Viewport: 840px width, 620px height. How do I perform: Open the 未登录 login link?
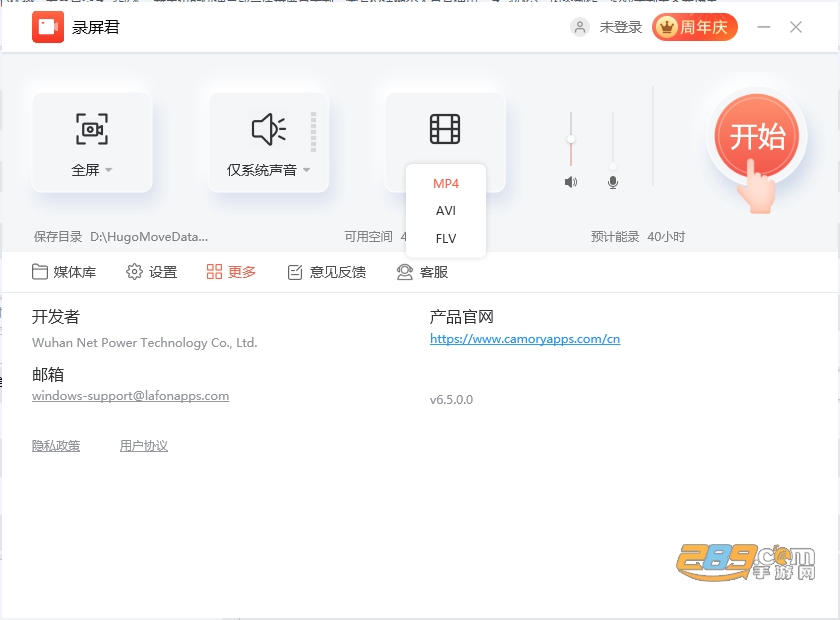pos(620,27)
